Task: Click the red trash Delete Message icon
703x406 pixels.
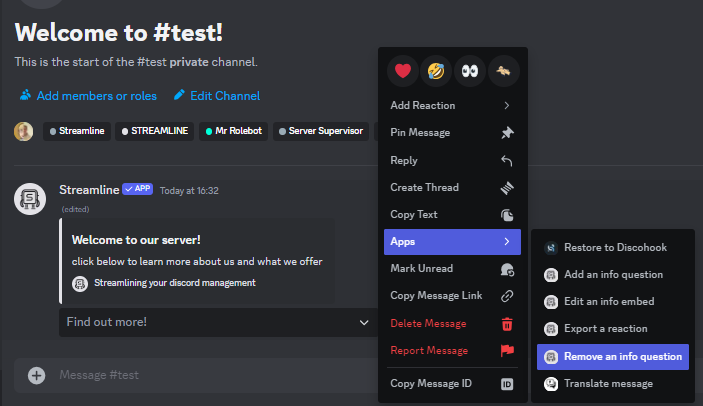Action: click(507, 323)
